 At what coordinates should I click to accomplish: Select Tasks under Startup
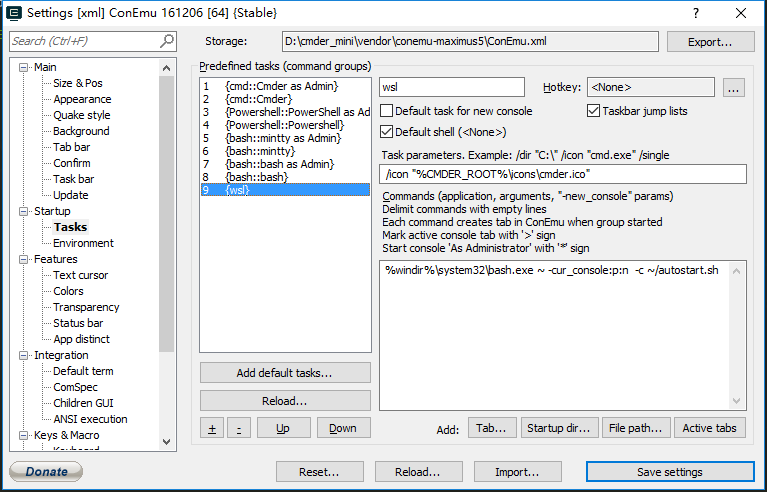pyautogui.click(x=70, y=227)
